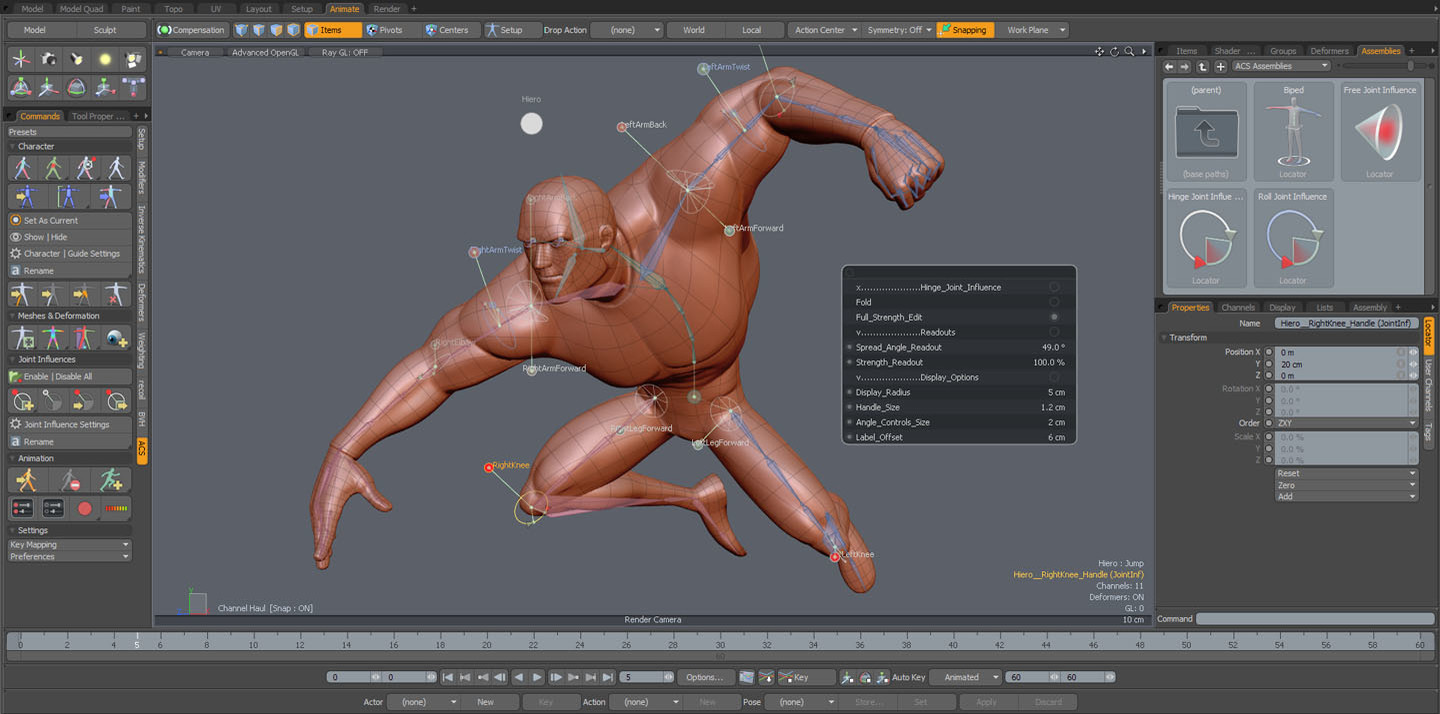
Task: Click the Apply button in the pose bar
Action: 986,702
